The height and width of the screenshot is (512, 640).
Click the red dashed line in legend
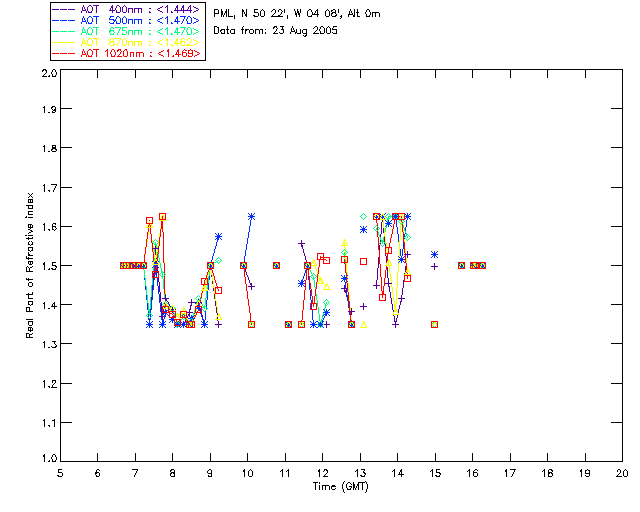coord(64,53)
